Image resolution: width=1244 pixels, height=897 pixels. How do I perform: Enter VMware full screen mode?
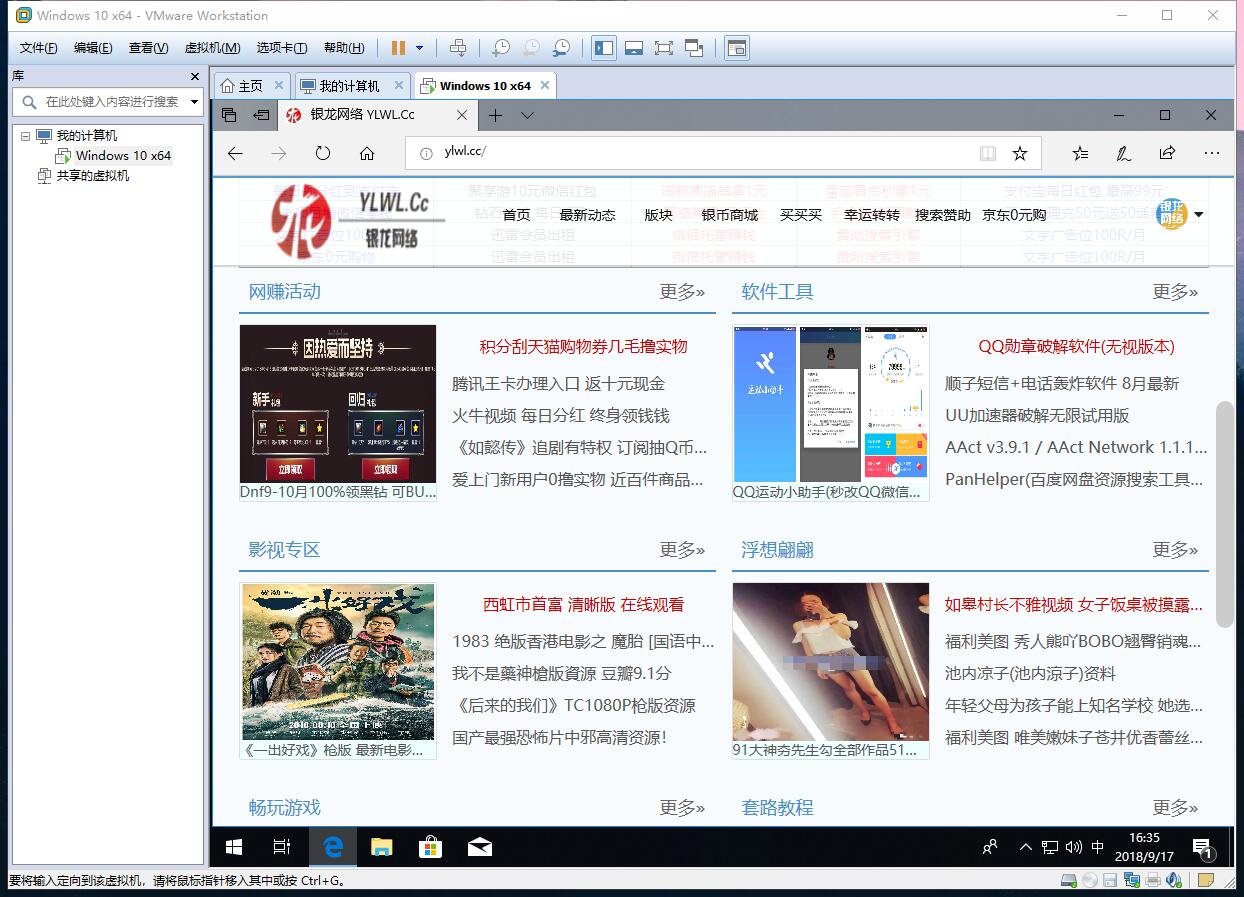tap(663, 48)
